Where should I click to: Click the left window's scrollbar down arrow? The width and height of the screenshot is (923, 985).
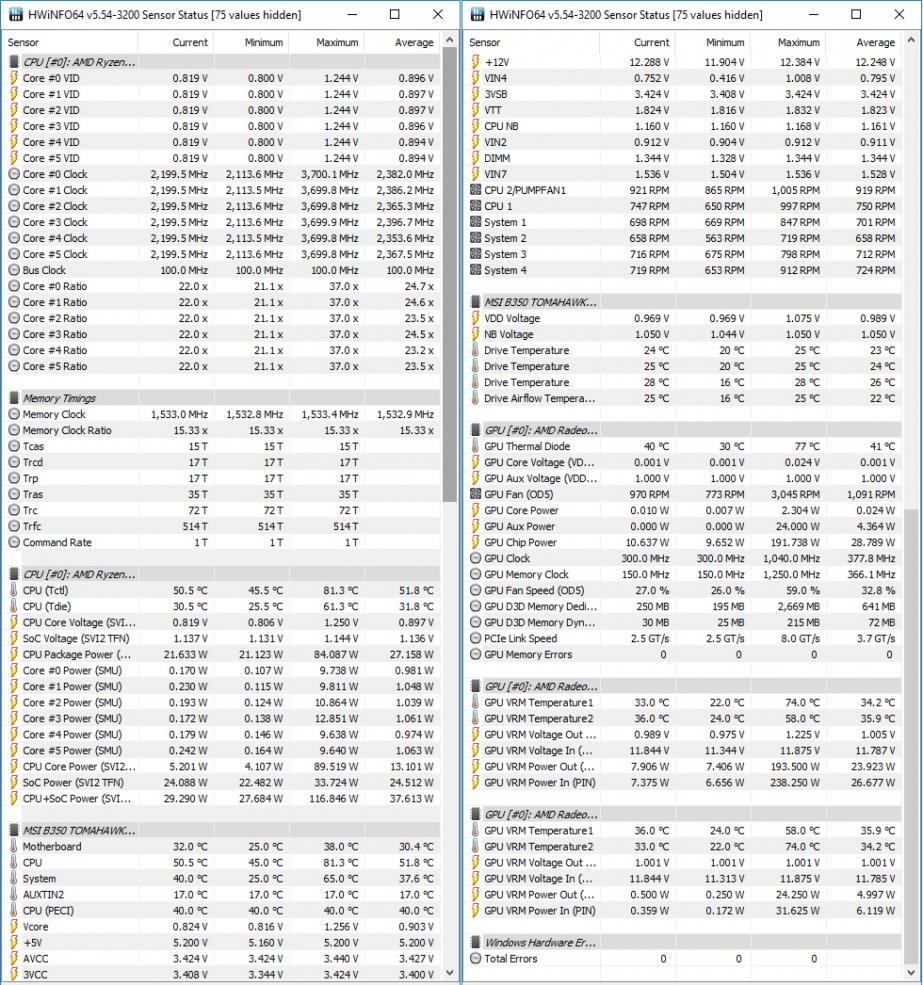[x=449, y=972]
